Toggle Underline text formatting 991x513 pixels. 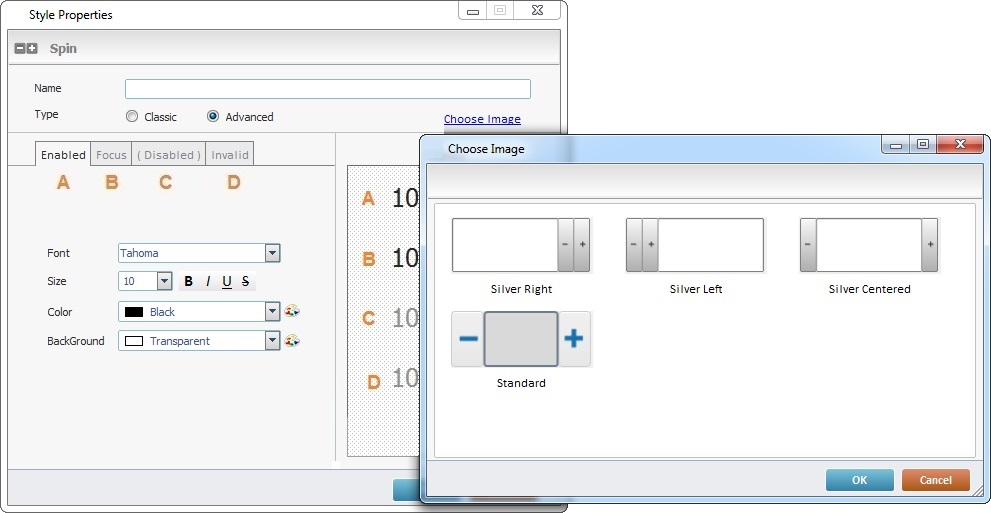pyautogui.click(x=227, y=282)
